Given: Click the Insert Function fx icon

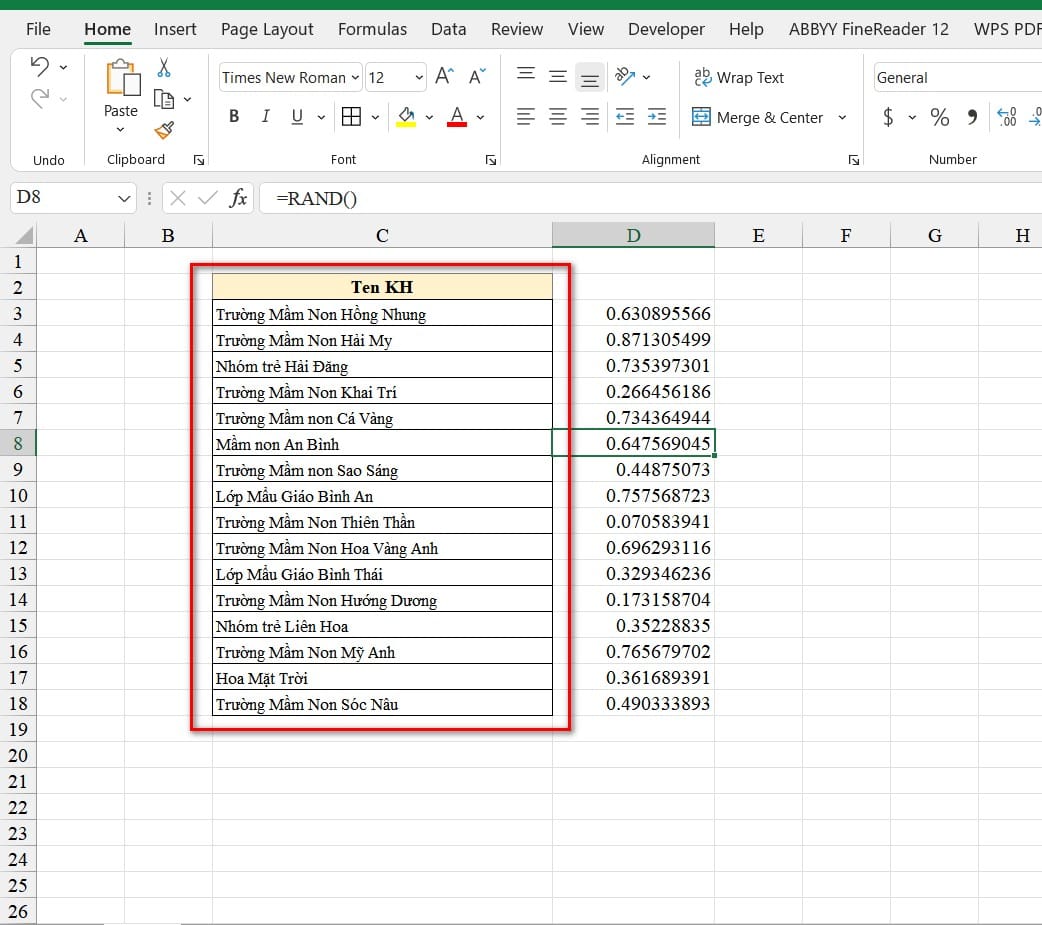Looking at the screenshot, I should tap(238, 198).
